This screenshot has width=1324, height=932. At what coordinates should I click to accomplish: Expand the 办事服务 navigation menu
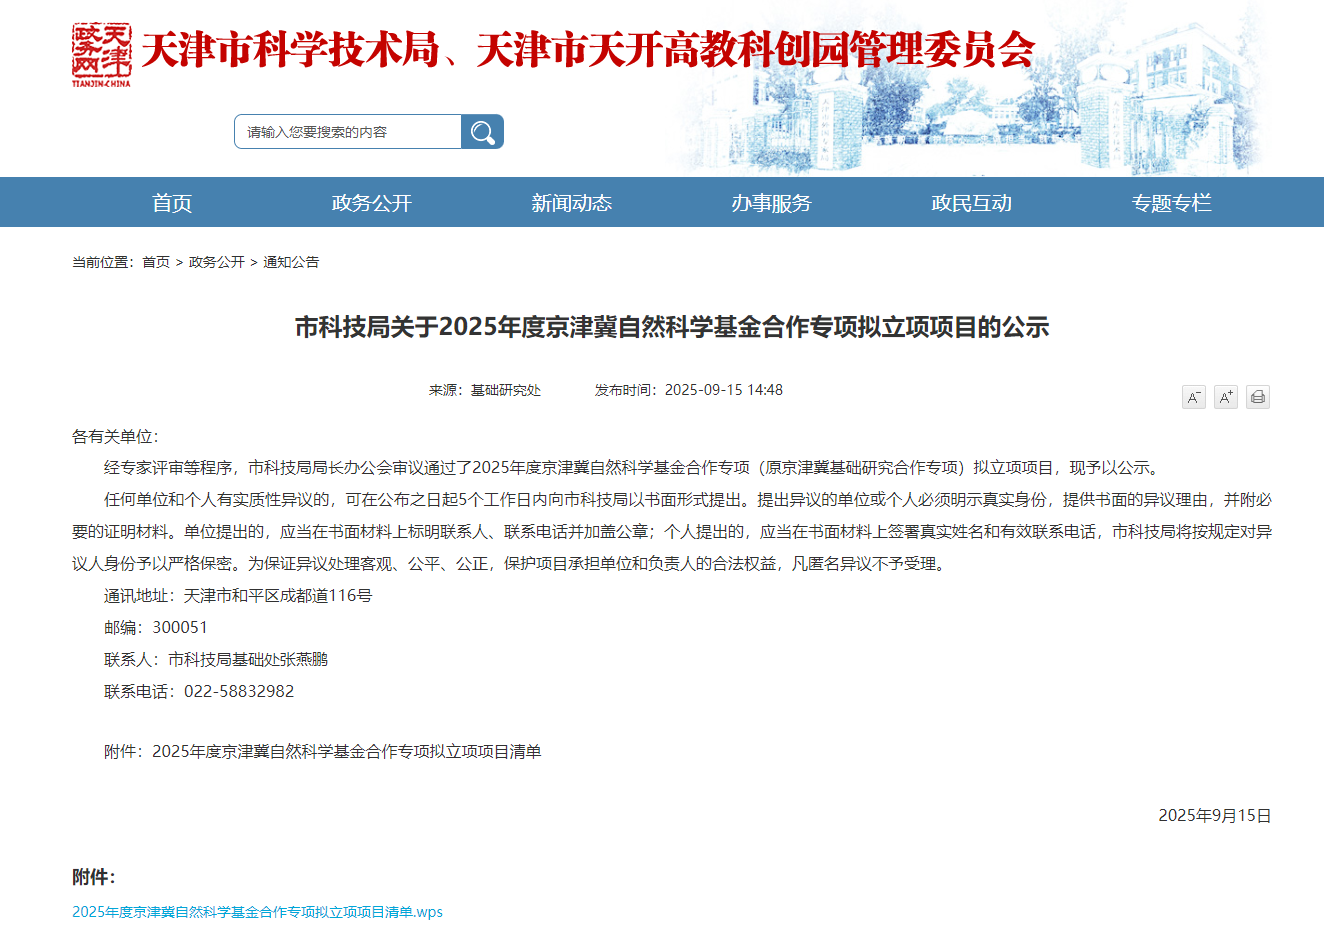click(771, 203)
